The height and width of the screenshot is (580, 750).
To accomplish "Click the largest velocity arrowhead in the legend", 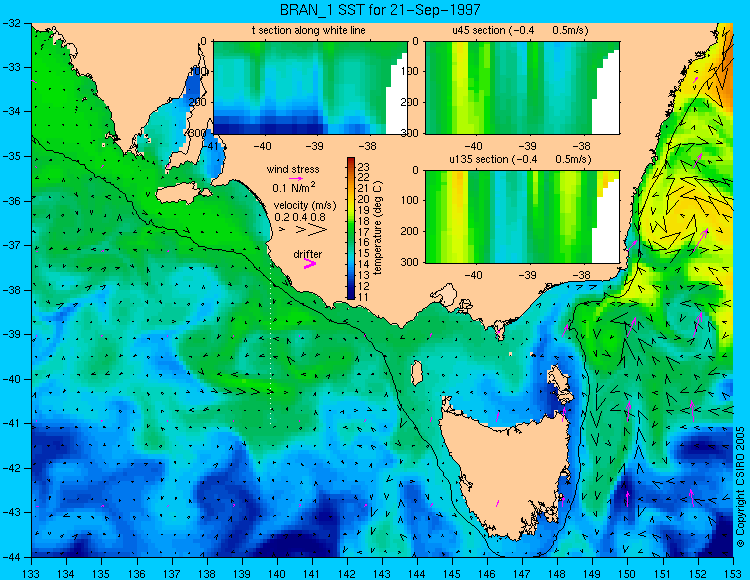I will click(318, 230).
